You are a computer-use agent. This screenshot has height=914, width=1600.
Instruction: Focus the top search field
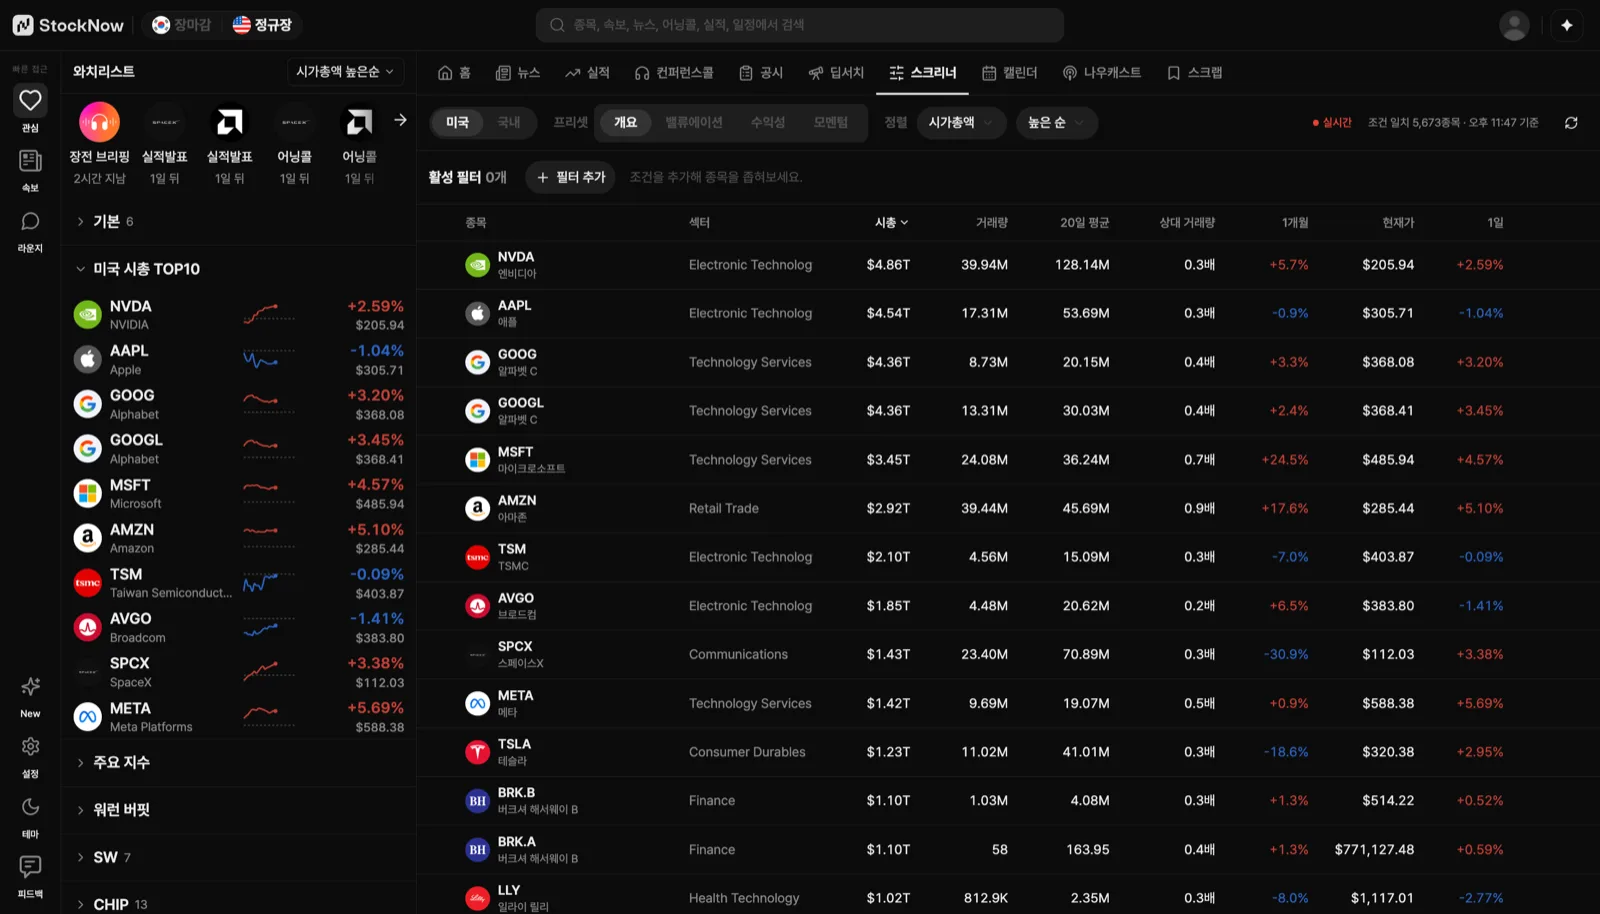pyautogui.click(x=799, y=25)
